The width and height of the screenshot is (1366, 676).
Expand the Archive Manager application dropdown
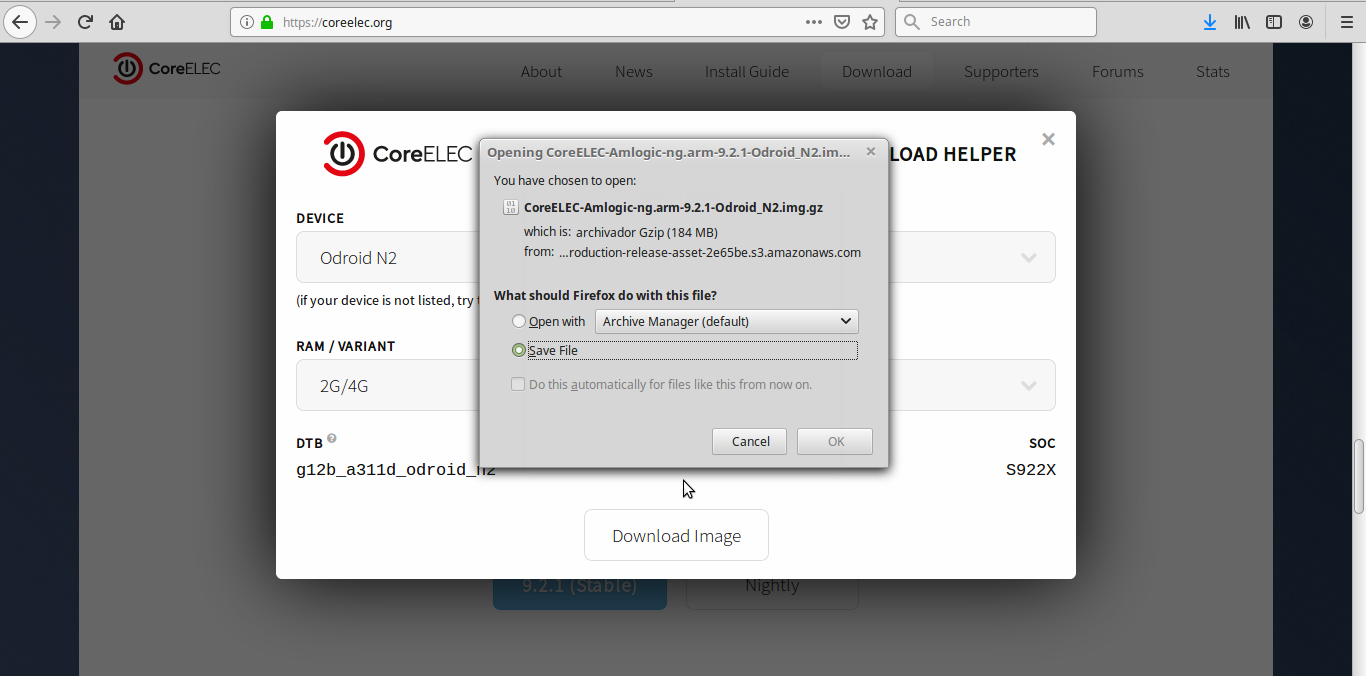[726, 322]
